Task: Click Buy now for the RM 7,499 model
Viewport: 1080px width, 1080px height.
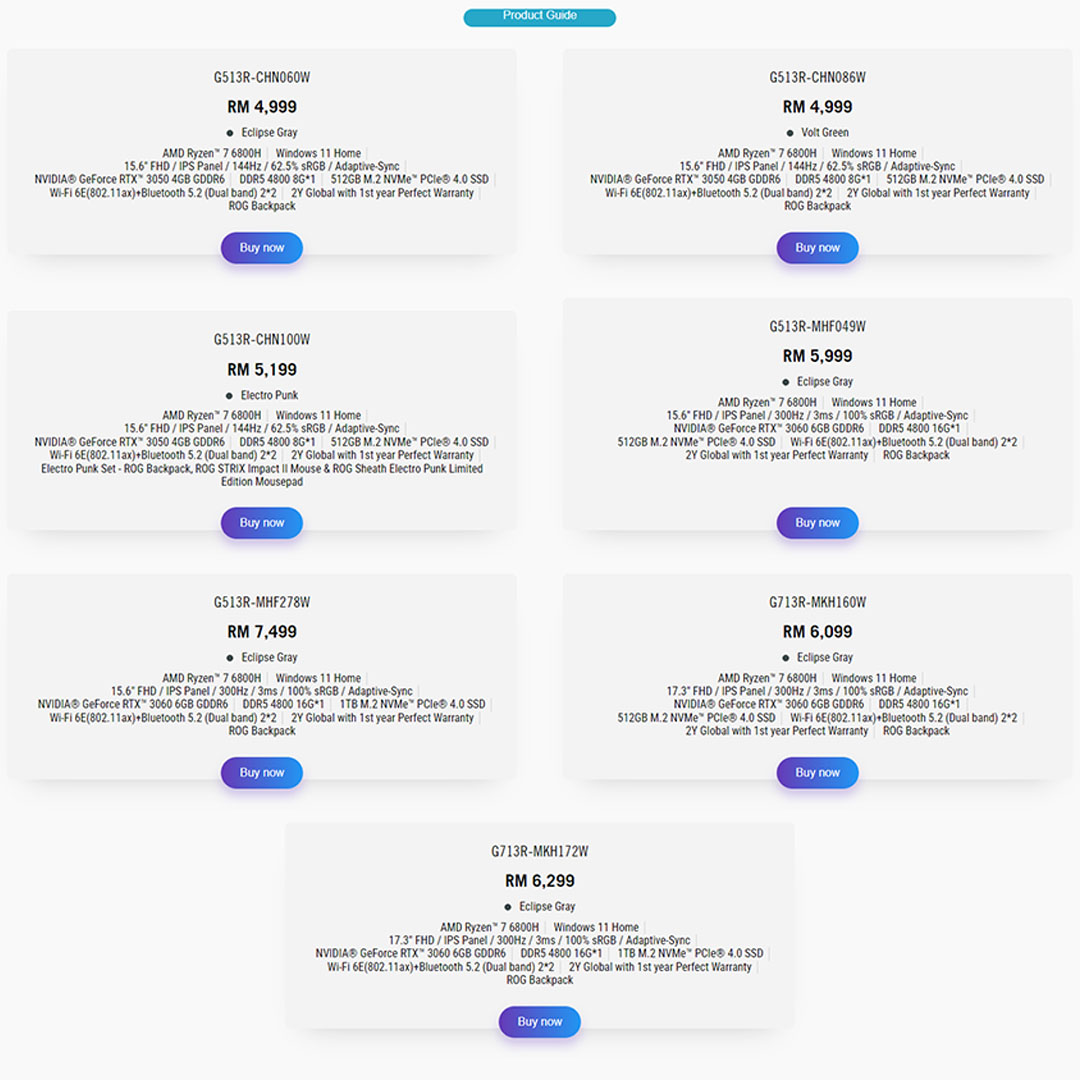Action: (x=261, y=772)
